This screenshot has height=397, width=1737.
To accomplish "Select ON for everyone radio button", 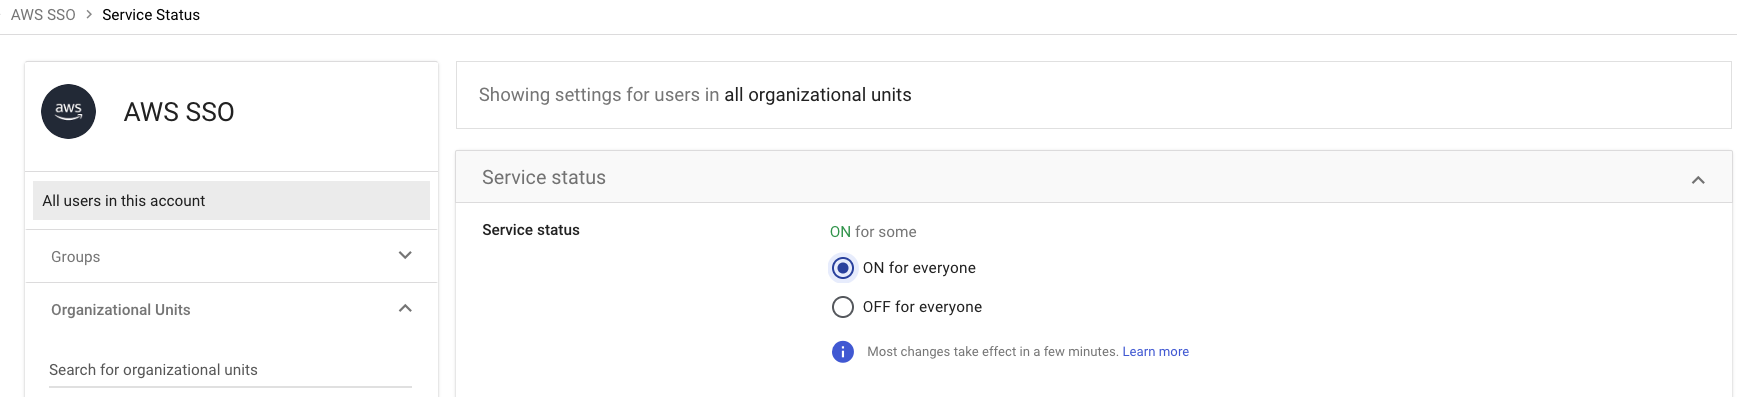I will [843, 268].
